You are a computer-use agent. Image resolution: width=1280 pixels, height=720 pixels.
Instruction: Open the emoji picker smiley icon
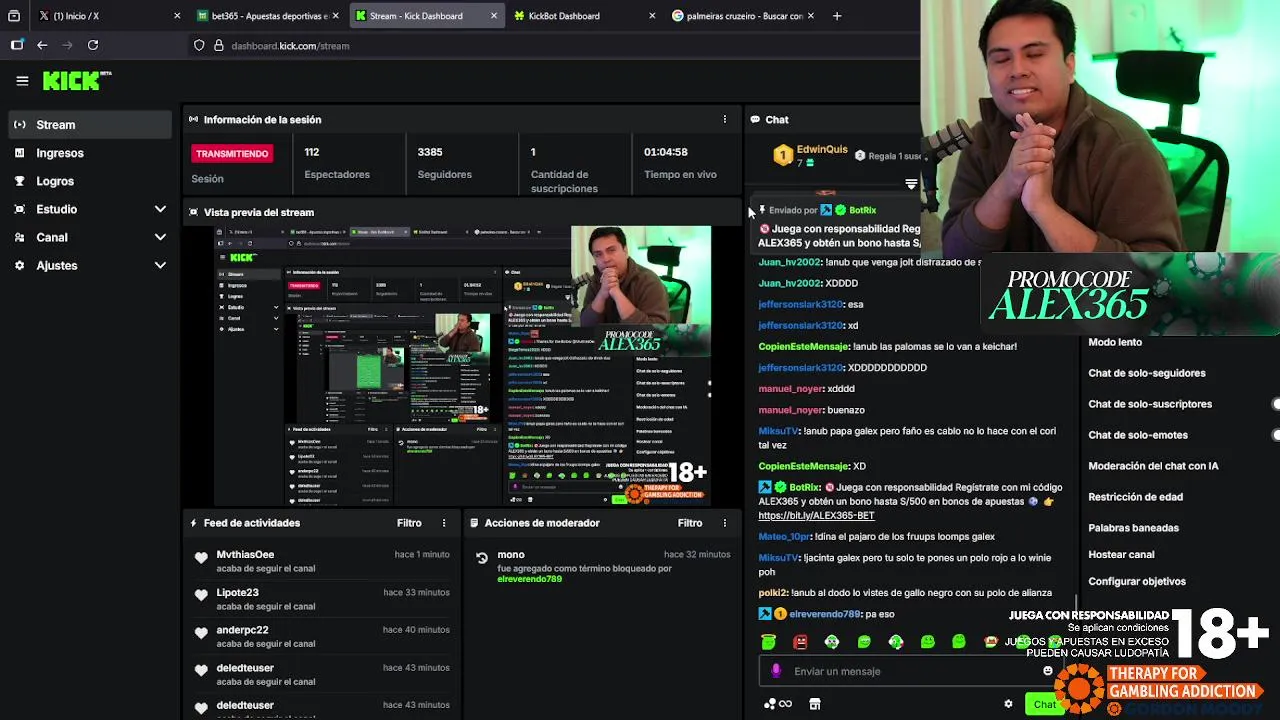[1048, 671]
